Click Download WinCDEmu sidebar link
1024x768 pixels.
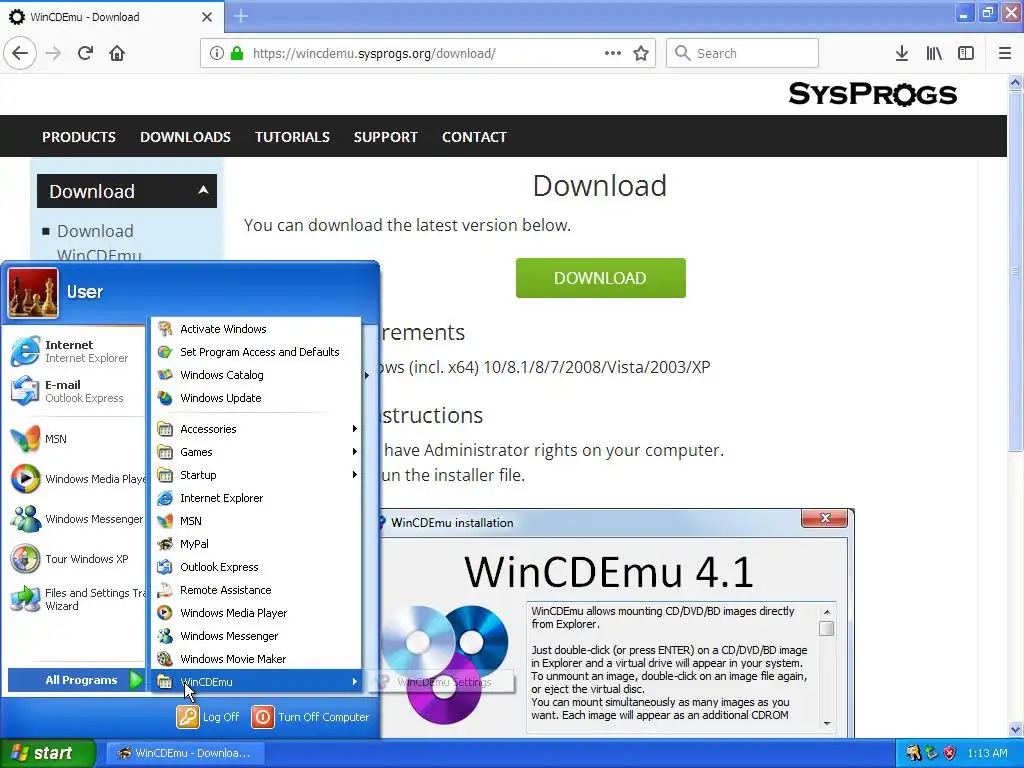[99, 242]
